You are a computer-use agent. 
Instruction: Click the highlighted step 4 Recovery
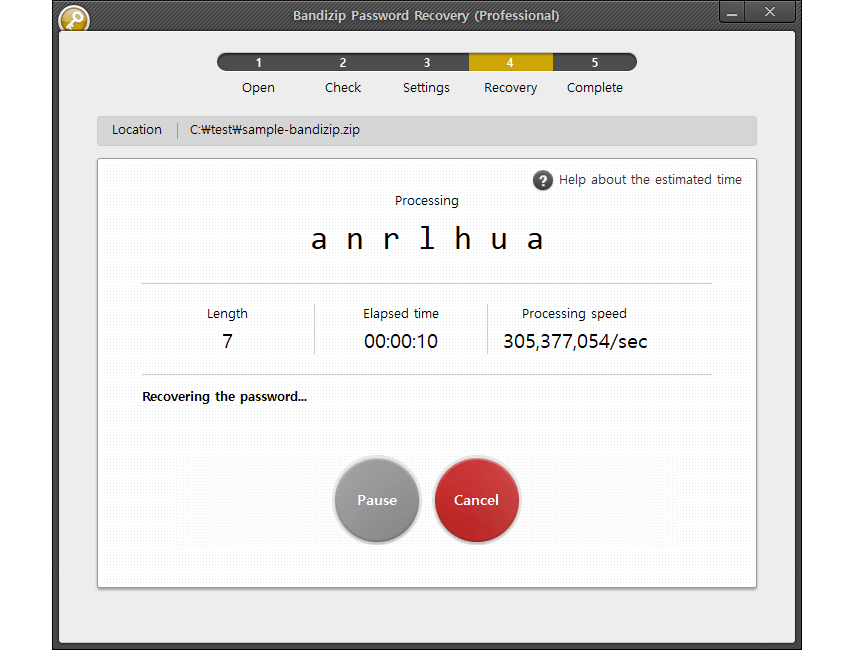510,63
